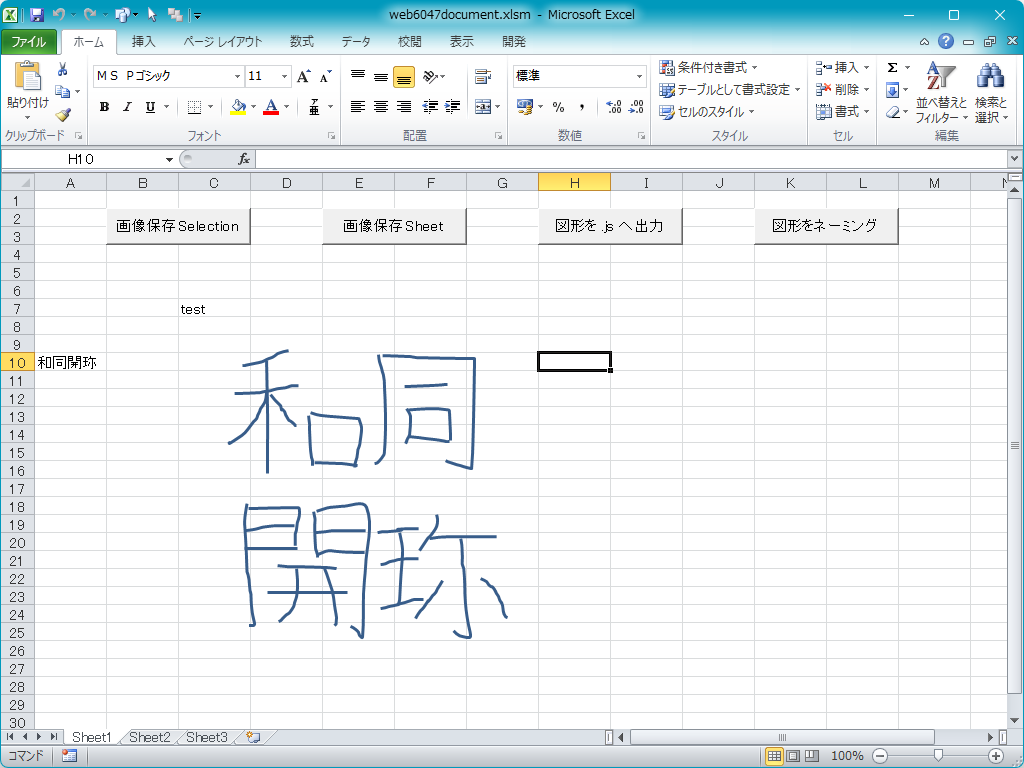
Task: Click the Insert Function fx icon
Action: [243, 159]
